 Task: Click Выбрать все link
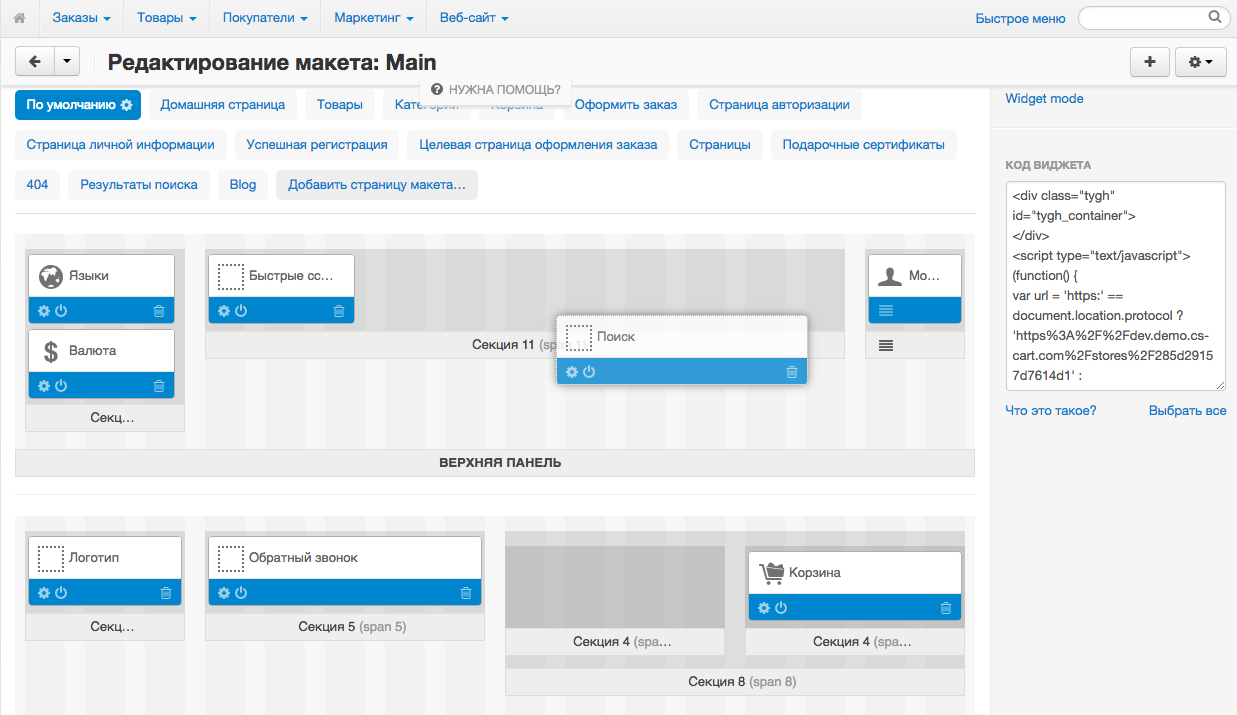(1187, 411)
